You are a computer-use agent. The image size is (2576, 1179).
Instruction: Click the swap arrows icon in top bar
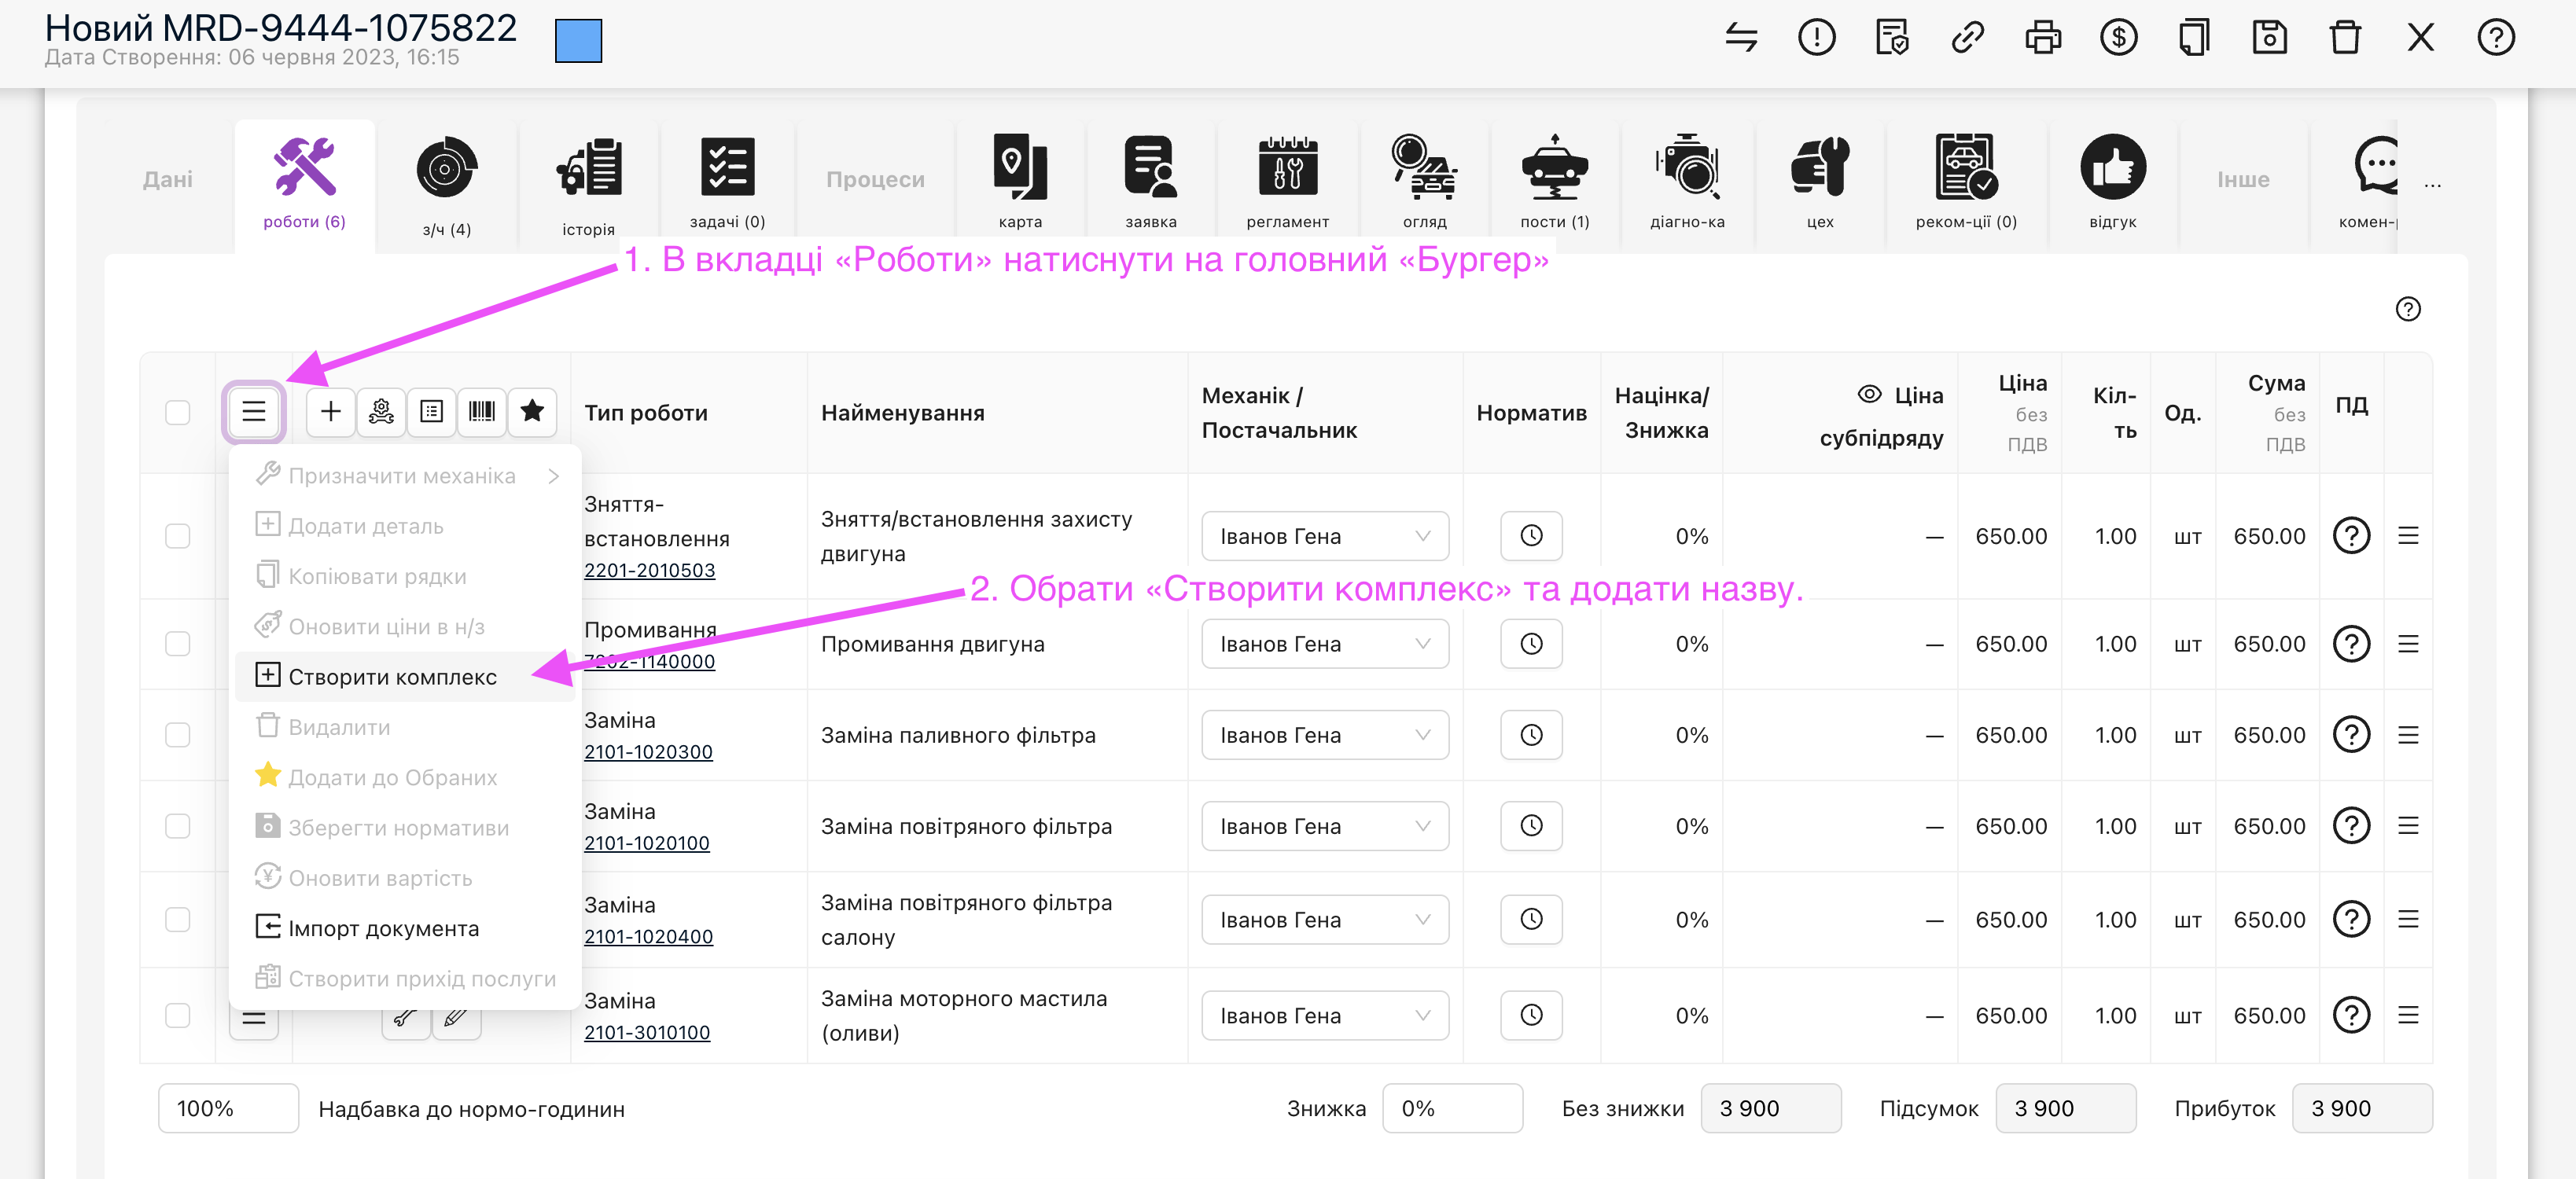(1741, 38)
